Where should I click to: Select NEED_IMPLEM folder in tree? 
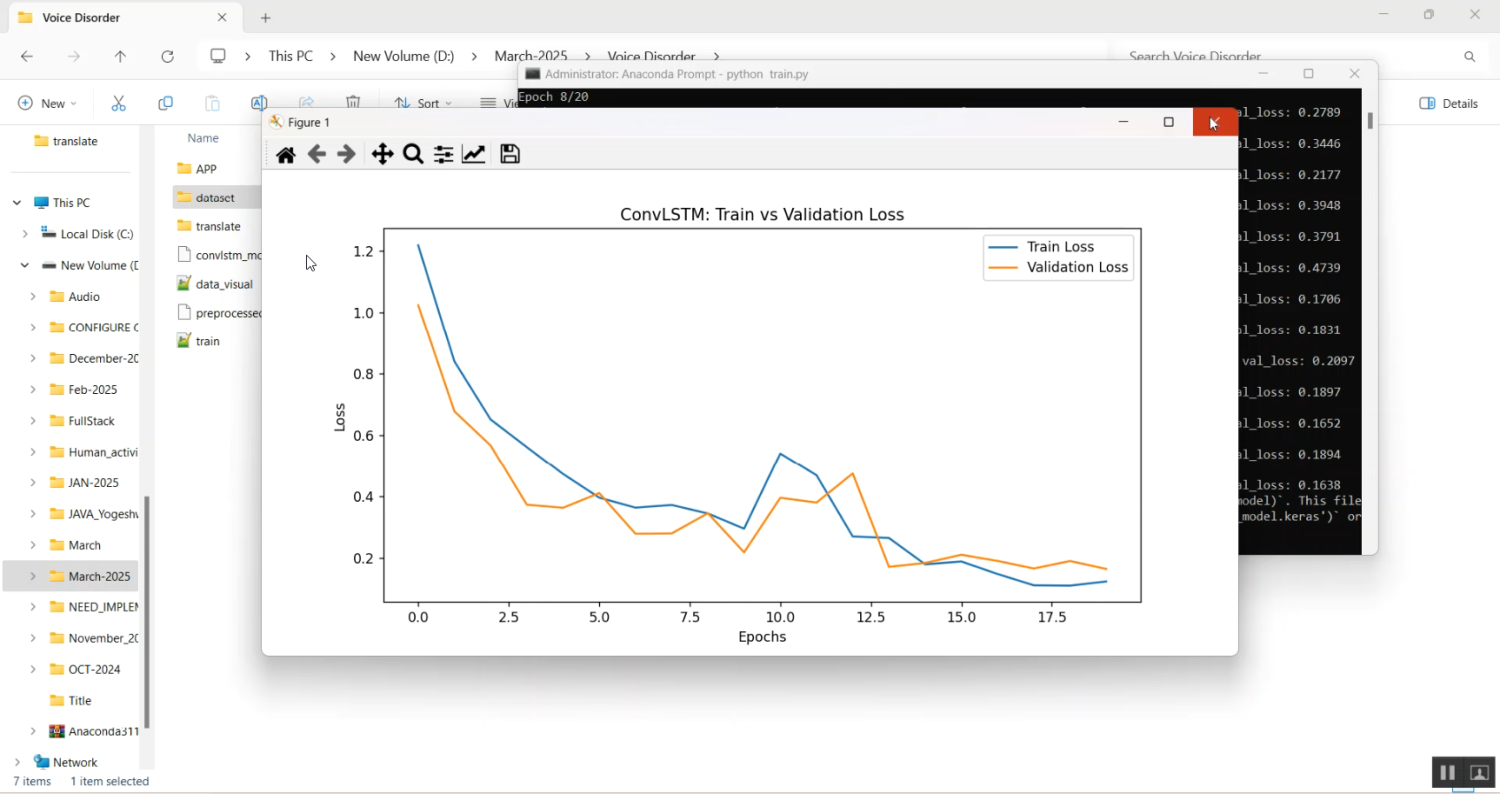click(94, 607)
